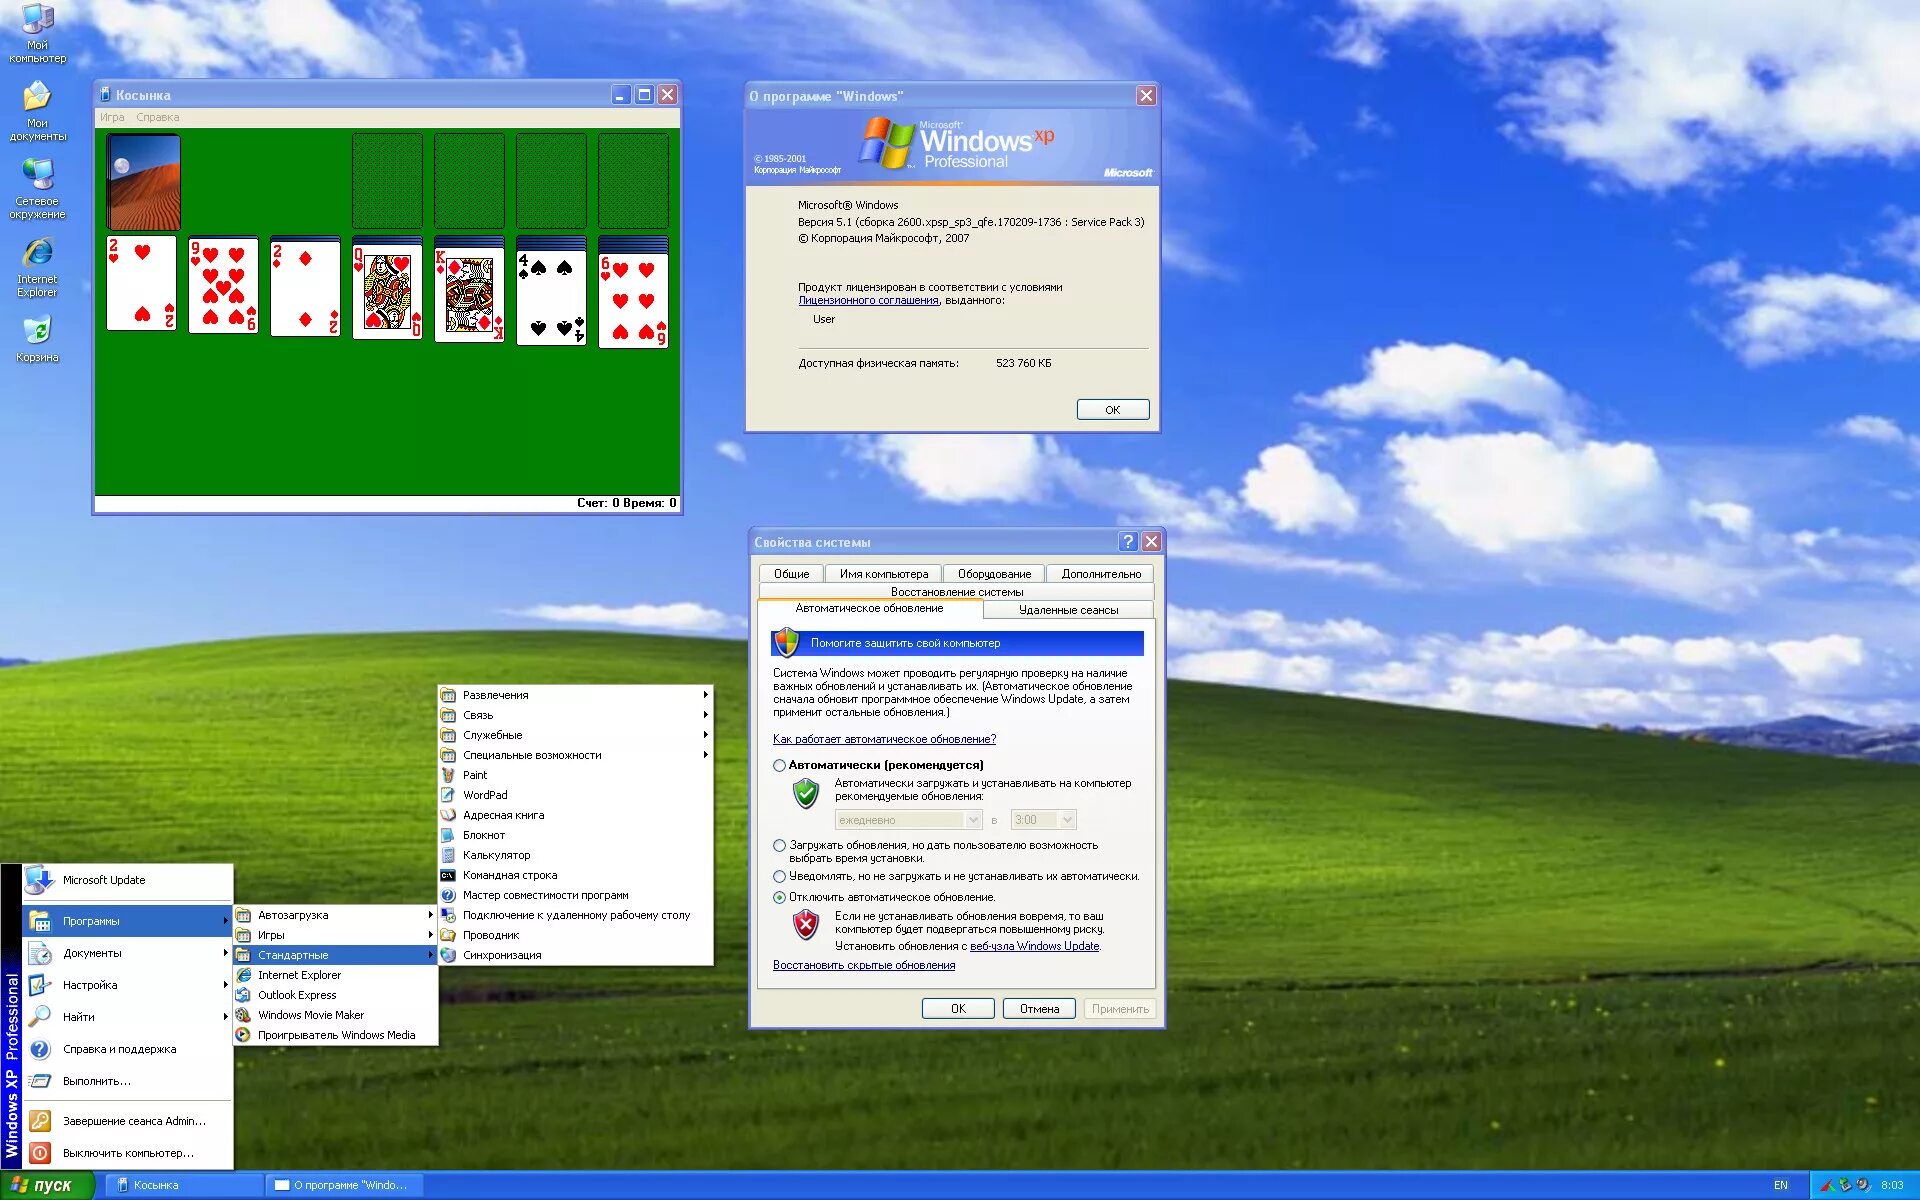Expand the Игры submenu
This screenshot has width=1920, height=1200.
(270, 934)
